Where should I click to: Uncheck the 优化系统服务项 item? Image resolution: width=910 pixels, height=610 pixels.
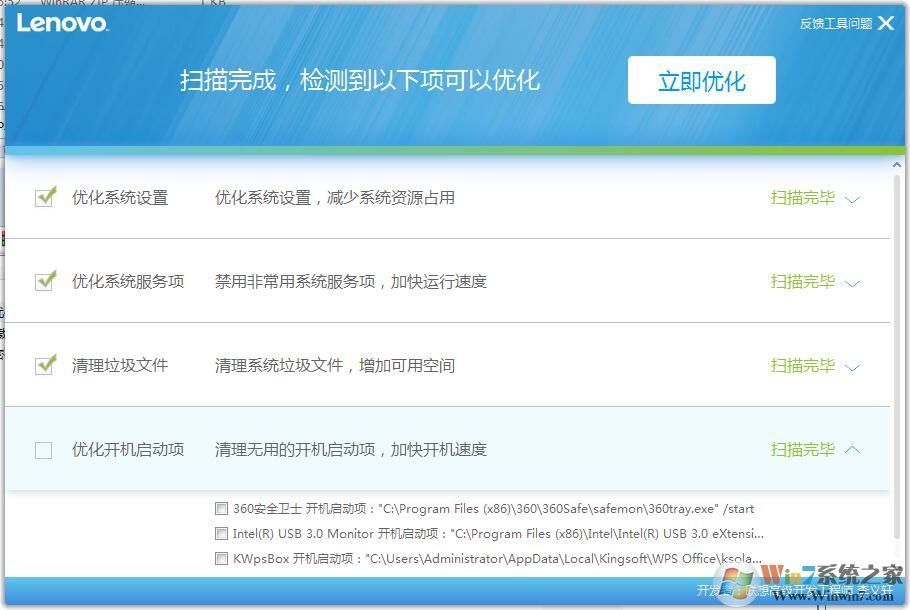pos(44,281)
